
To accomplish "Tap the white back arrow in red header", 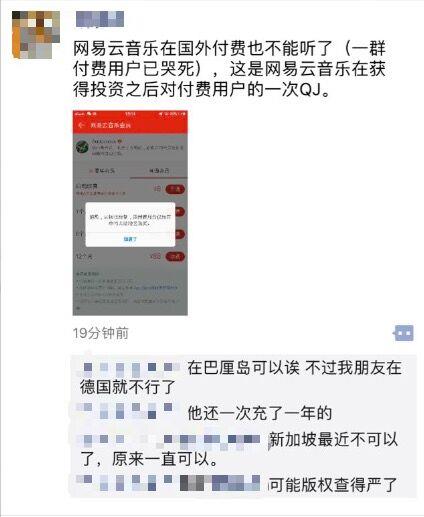I will click(x=81, y=125).
